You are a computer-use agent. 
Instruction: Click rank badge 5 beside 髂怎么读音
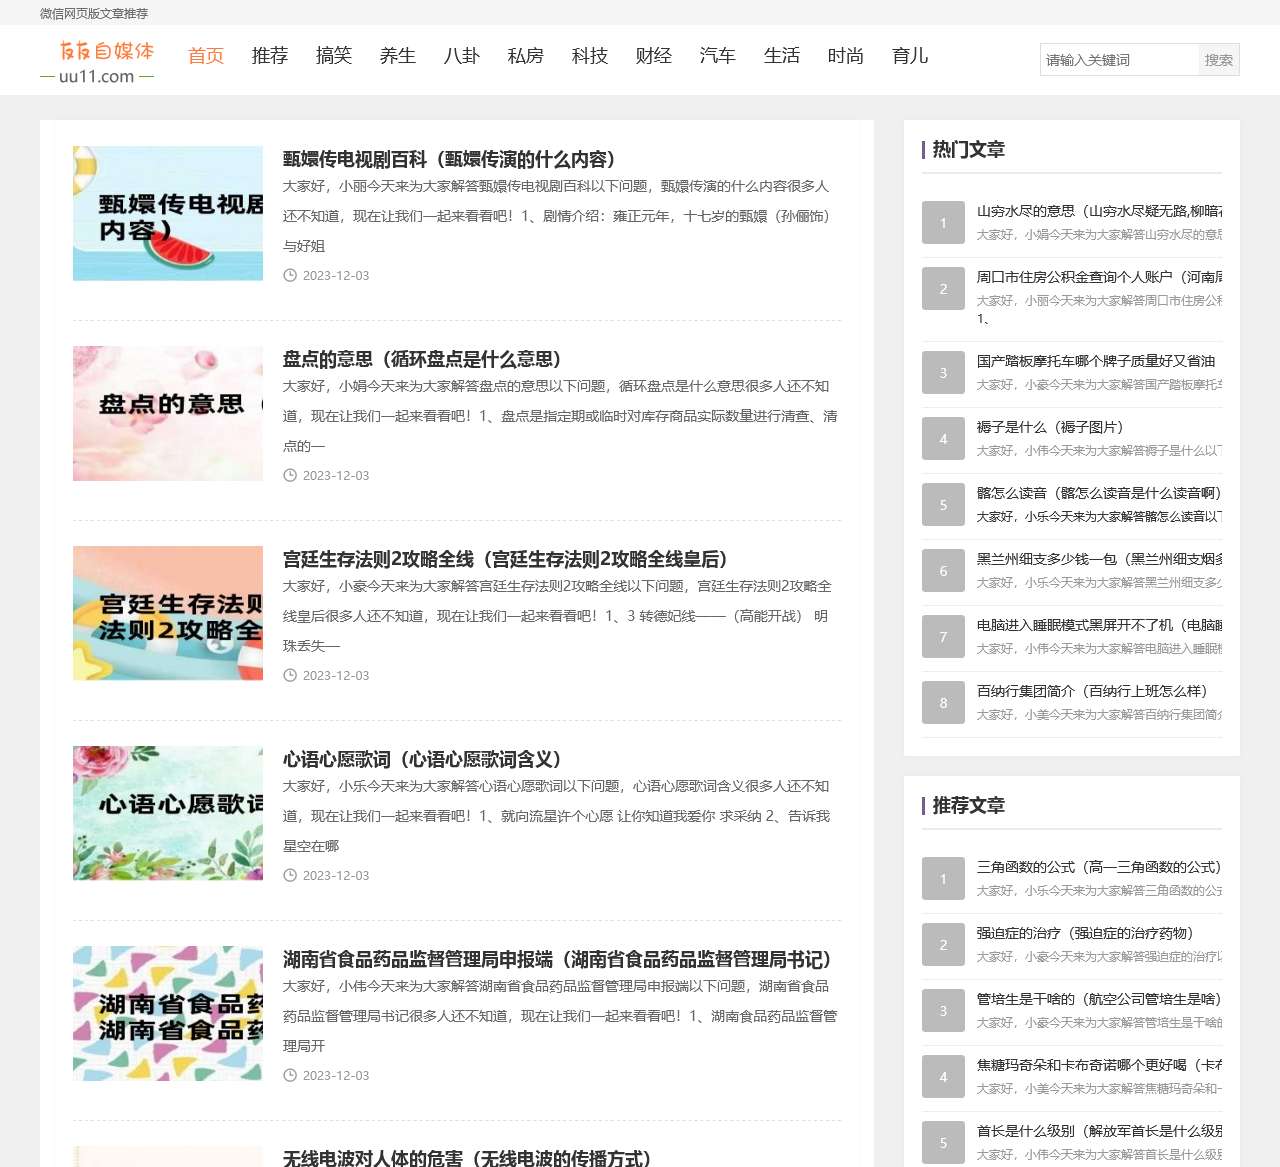click(x=943, y=505)
